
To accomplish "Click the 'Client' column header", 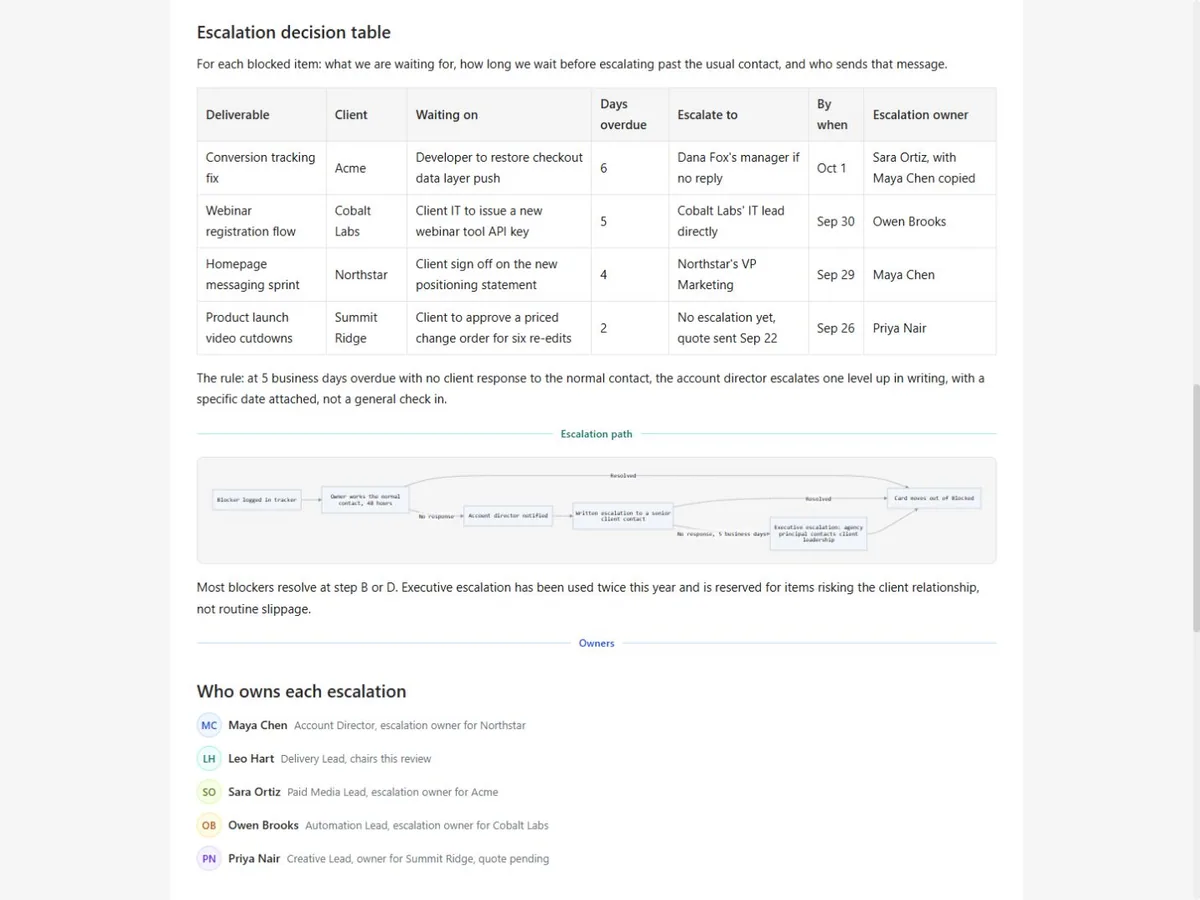I will pyautogui.click(x=367, y=115).
